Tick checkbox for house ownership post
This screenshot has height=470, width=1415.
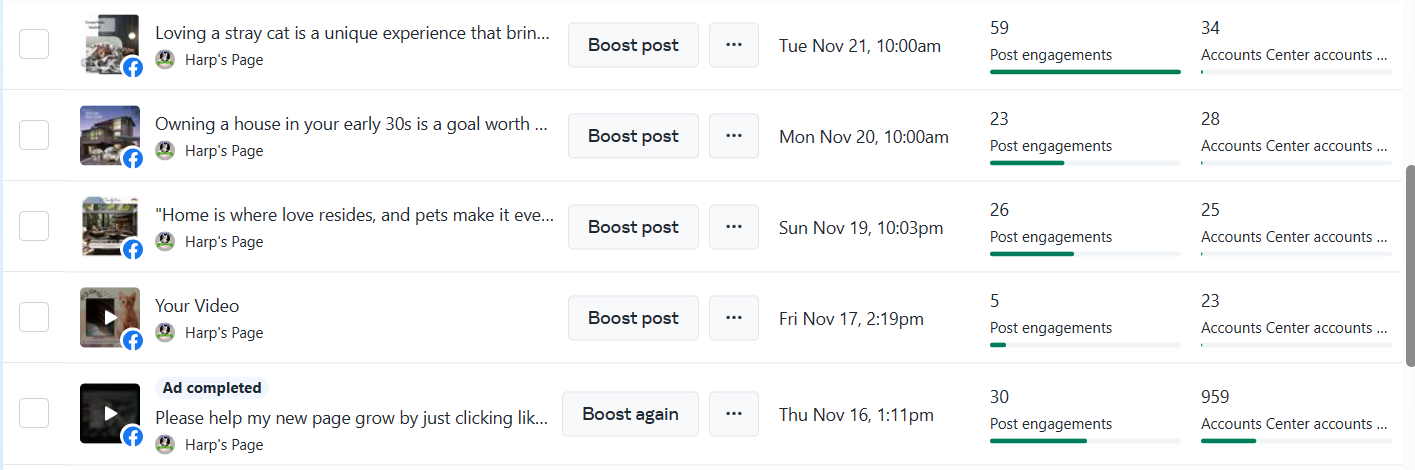coord(34,136)
